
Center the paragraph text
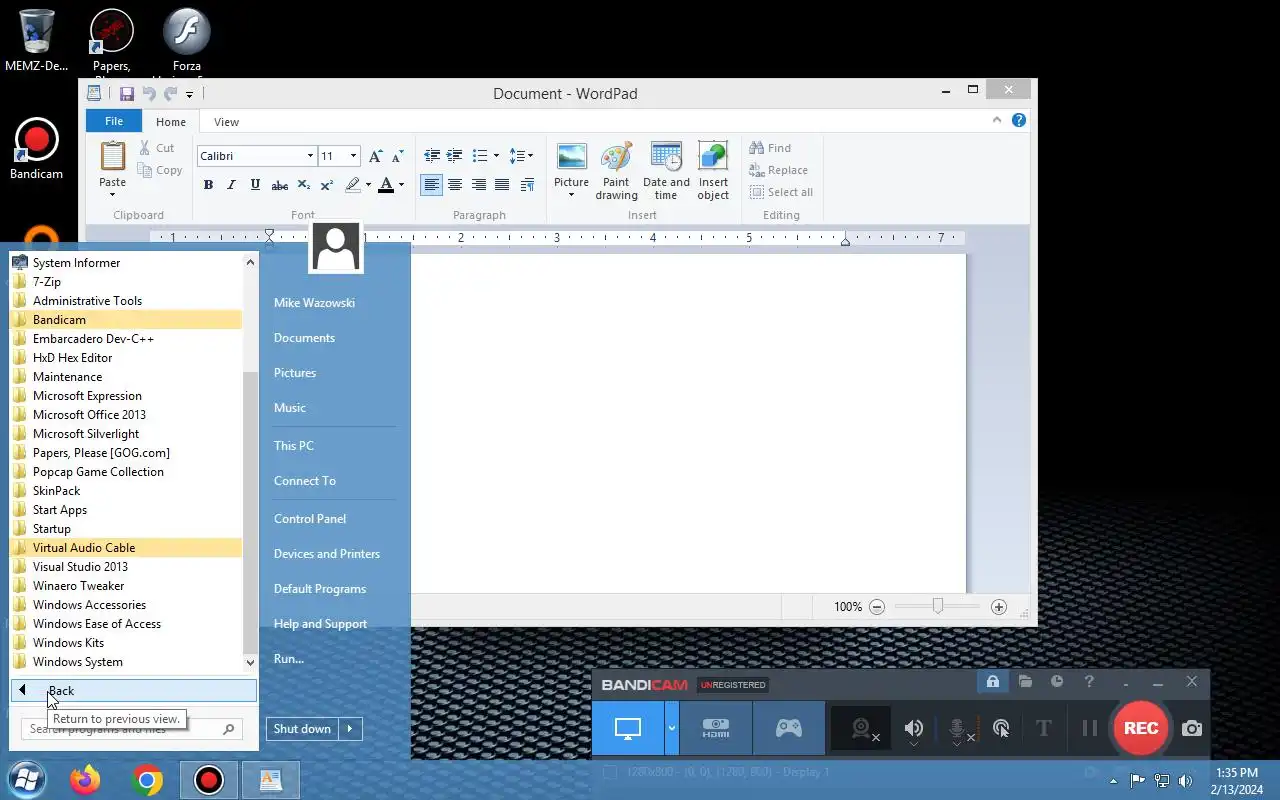(x=455, y=185)
